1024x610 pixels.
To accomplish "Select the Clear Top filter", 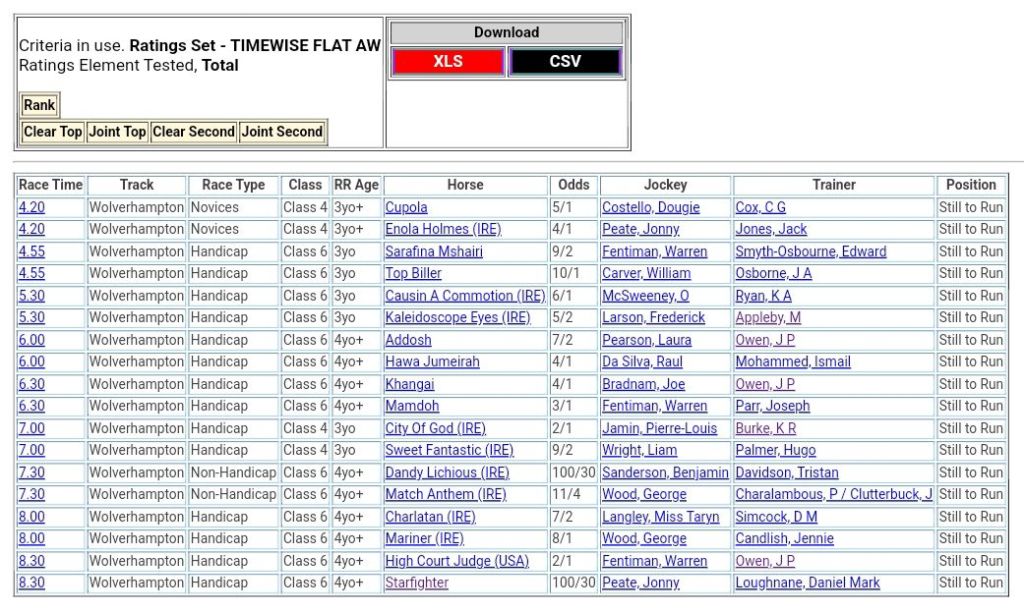I will (53, 132).
